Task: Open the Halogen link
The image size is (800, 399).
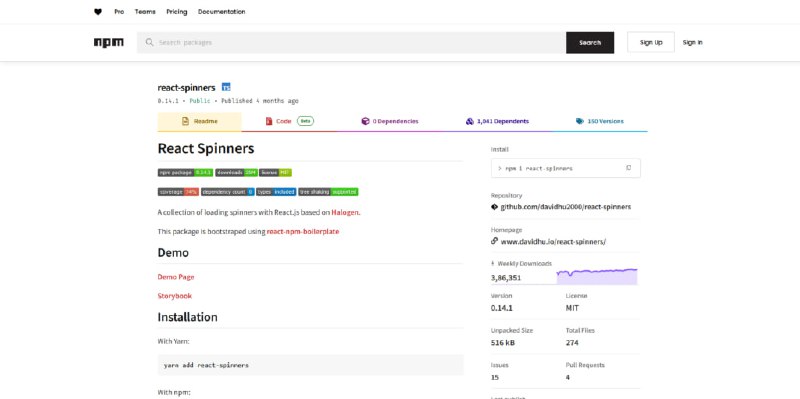Action: (x=345, y=212)
